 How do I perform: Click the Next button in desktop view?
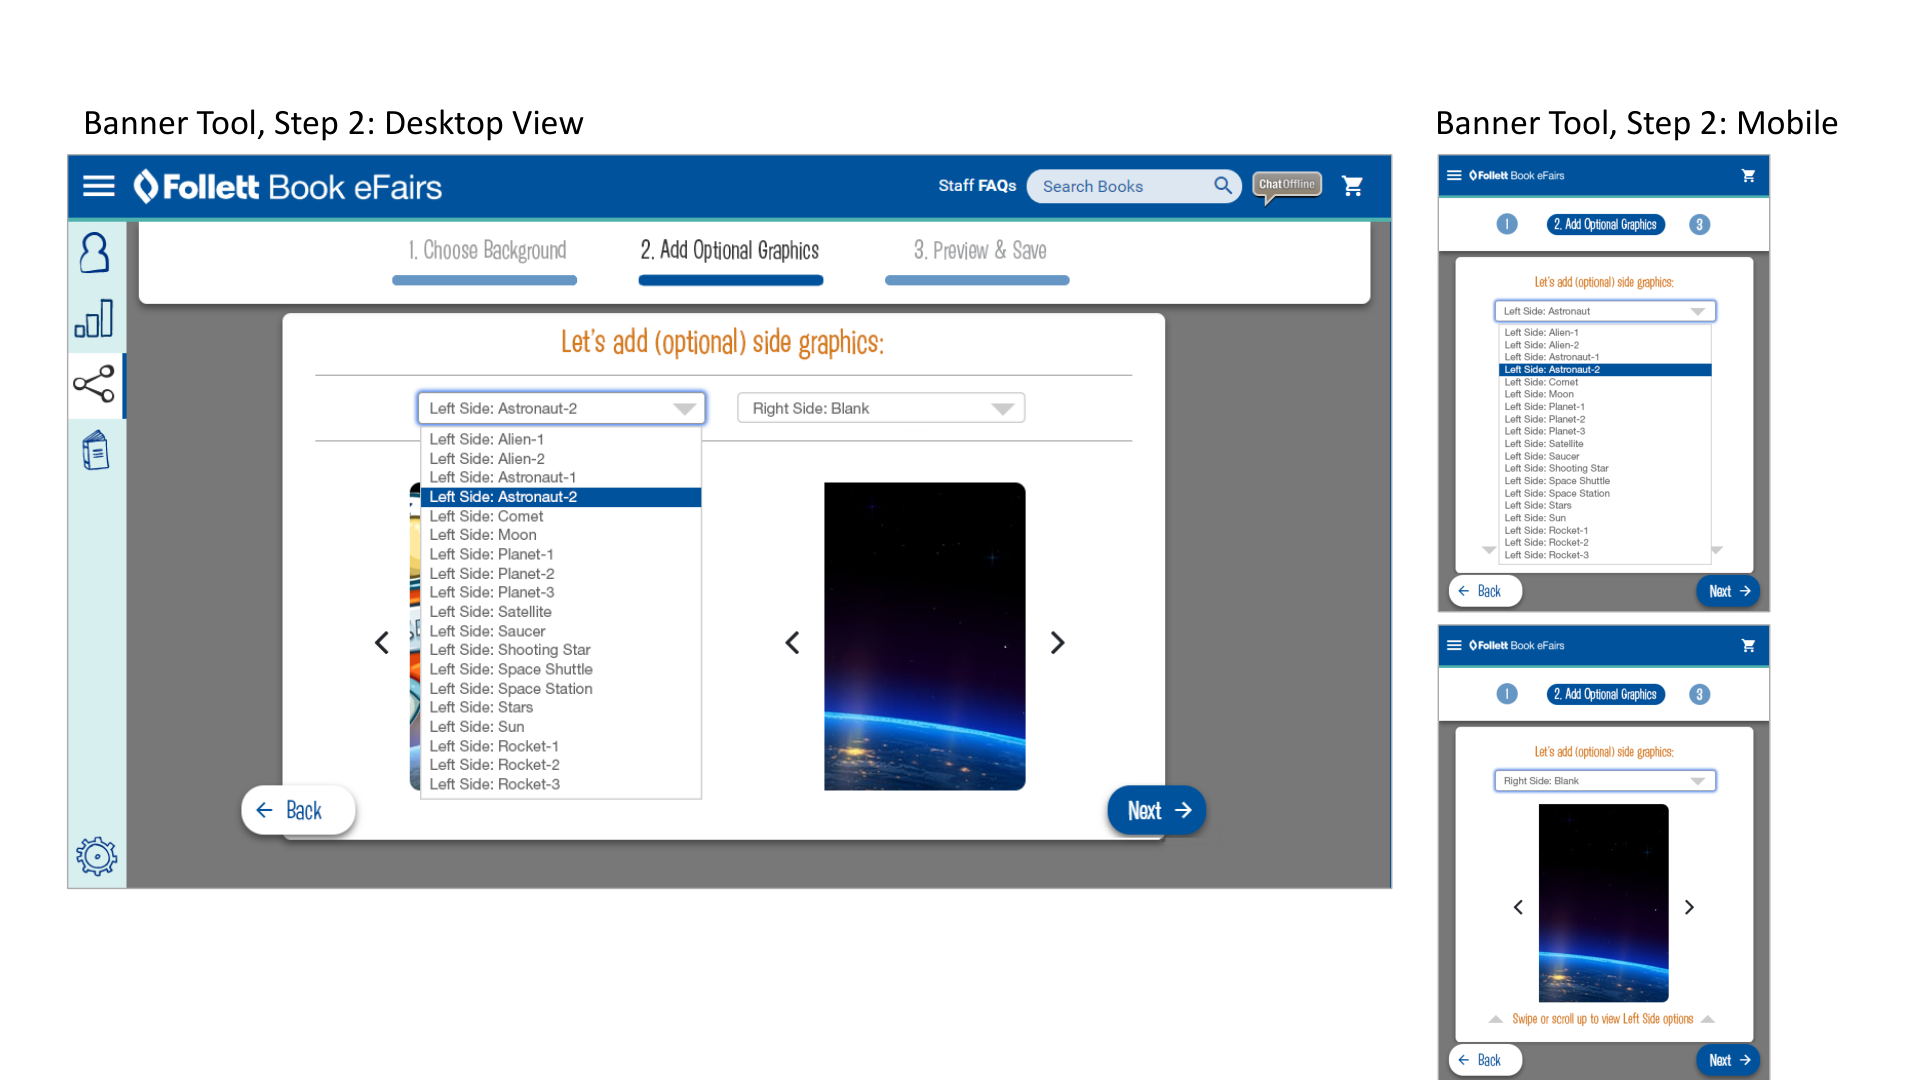point(1157,810)
